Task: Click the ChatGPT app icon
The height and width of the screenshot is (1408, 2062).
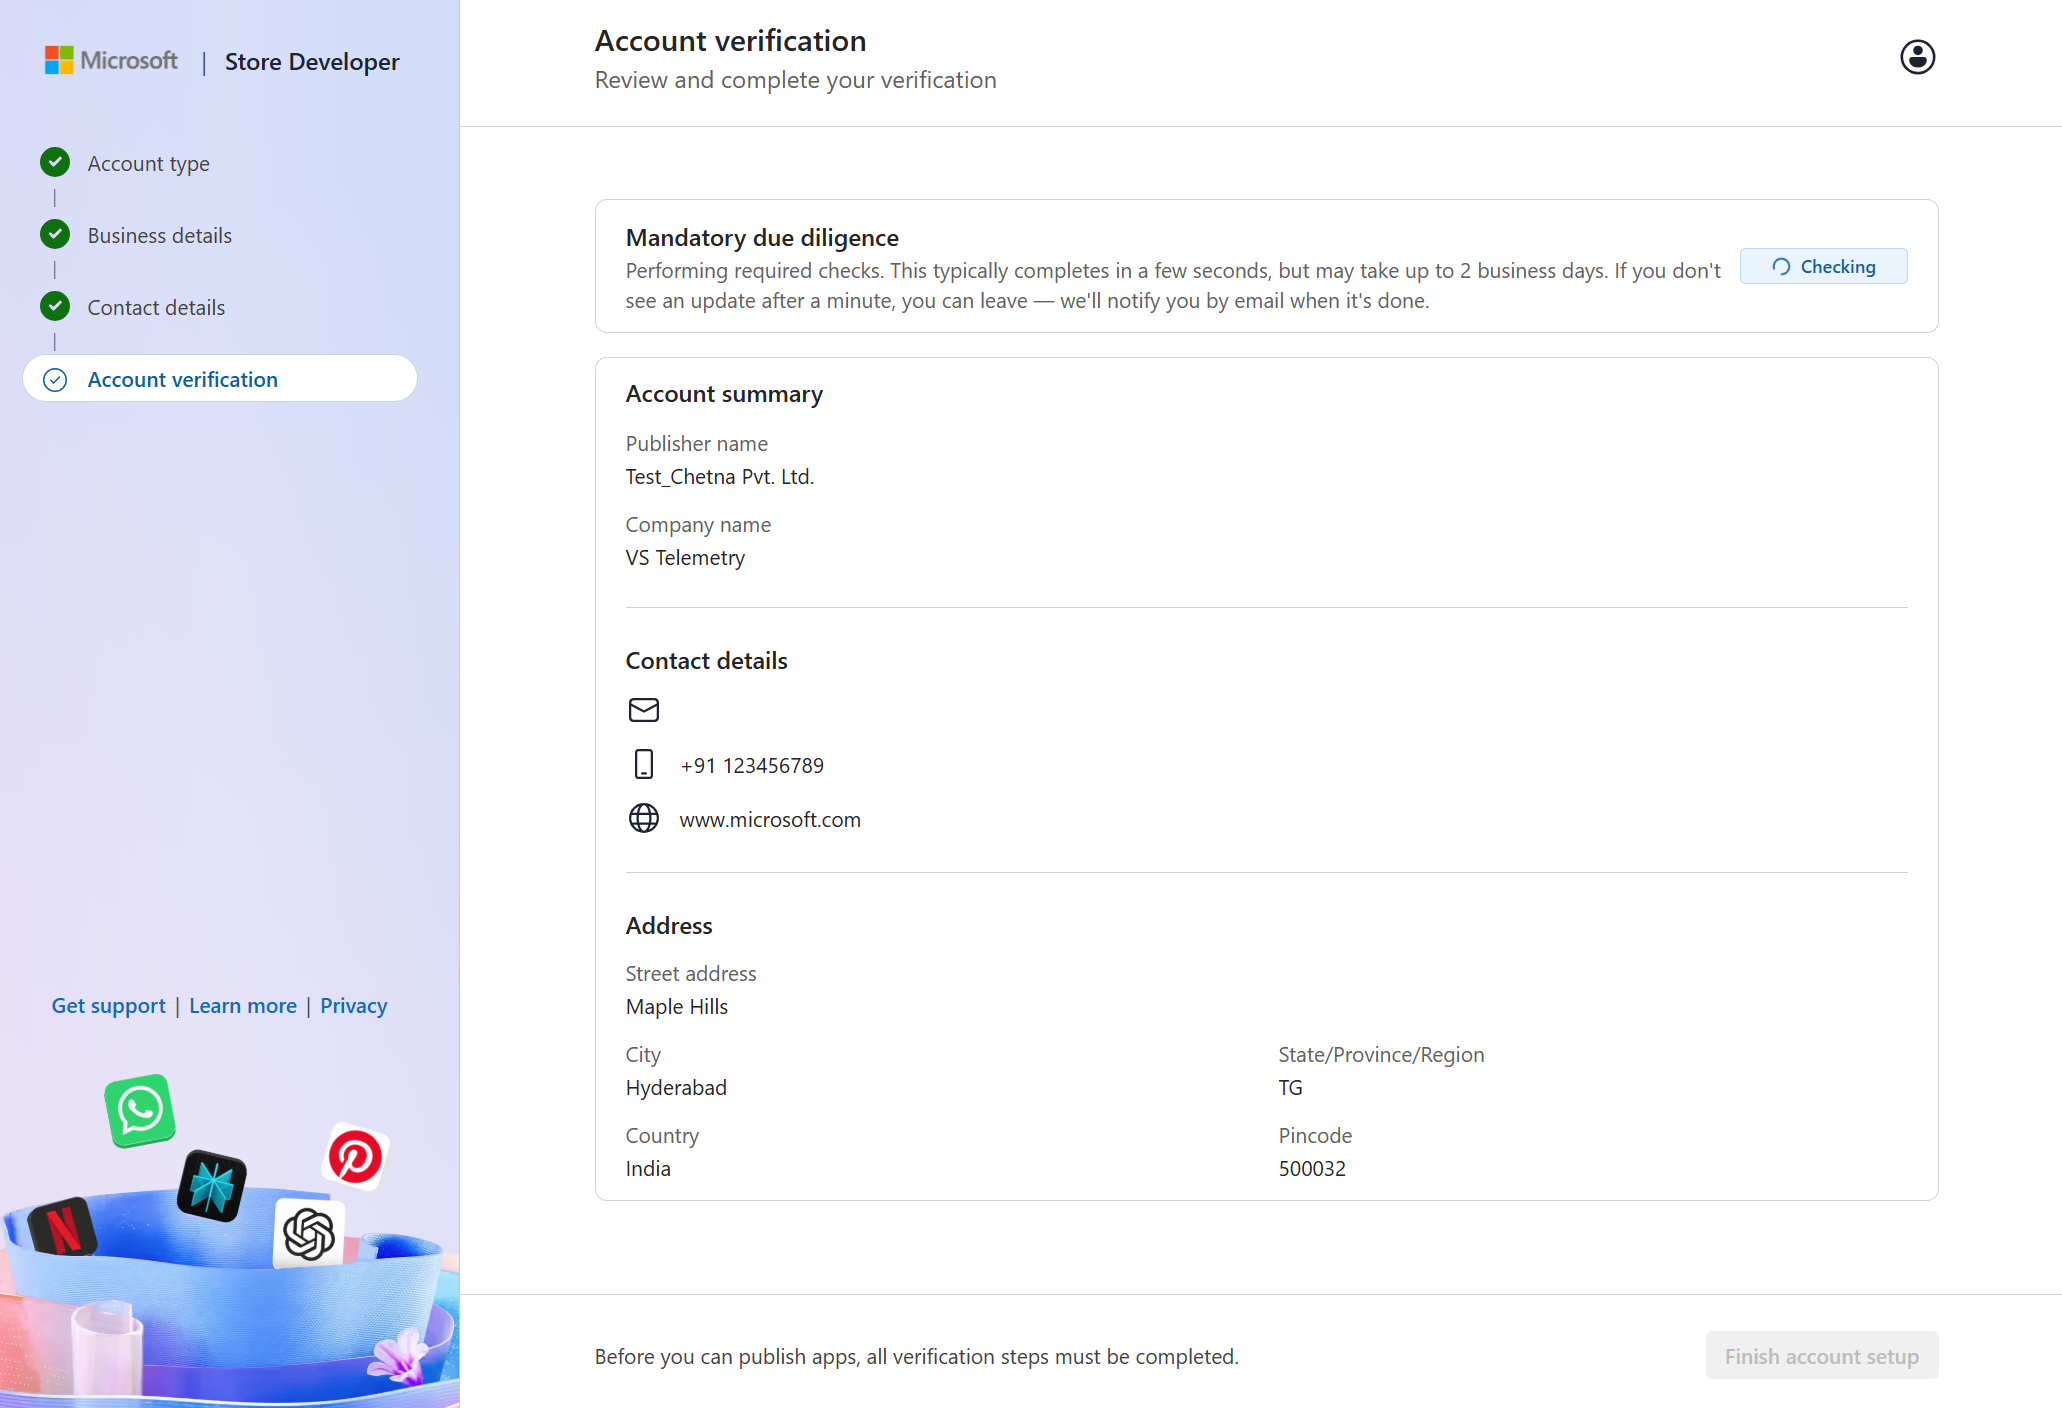Action: [x=308, y=1233]
